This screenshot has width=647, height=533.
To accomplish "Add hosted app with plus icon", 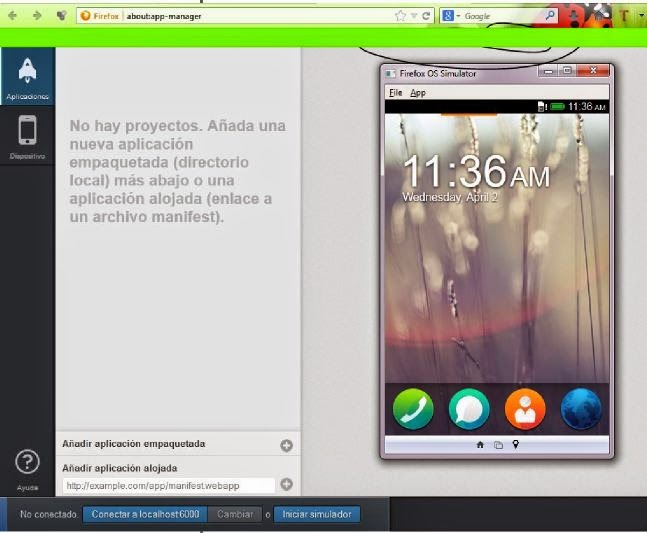I will click(x=286, y=484).
